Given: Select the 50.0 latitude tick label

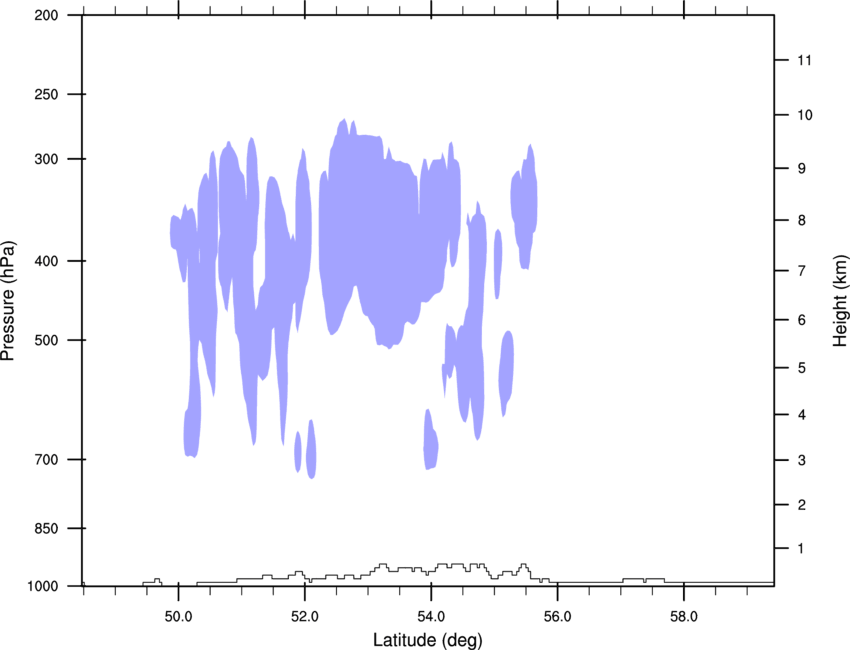Looking at the screenshot, I should 178,617.
